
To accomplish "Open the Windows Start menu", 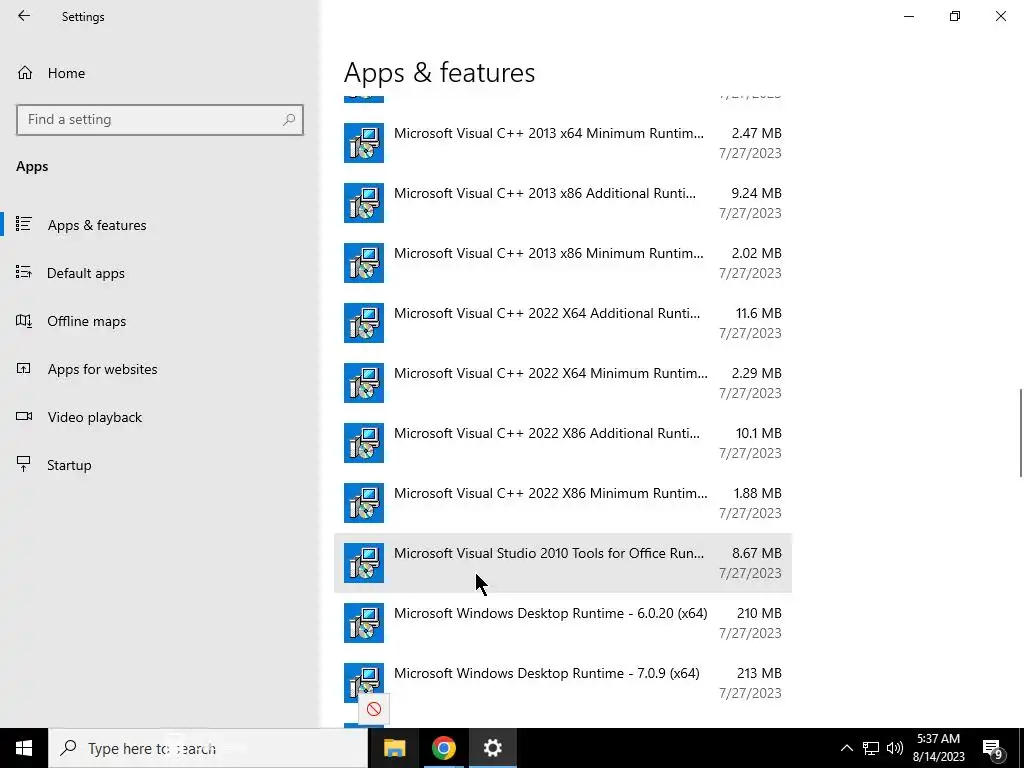I will coord(24,748).
